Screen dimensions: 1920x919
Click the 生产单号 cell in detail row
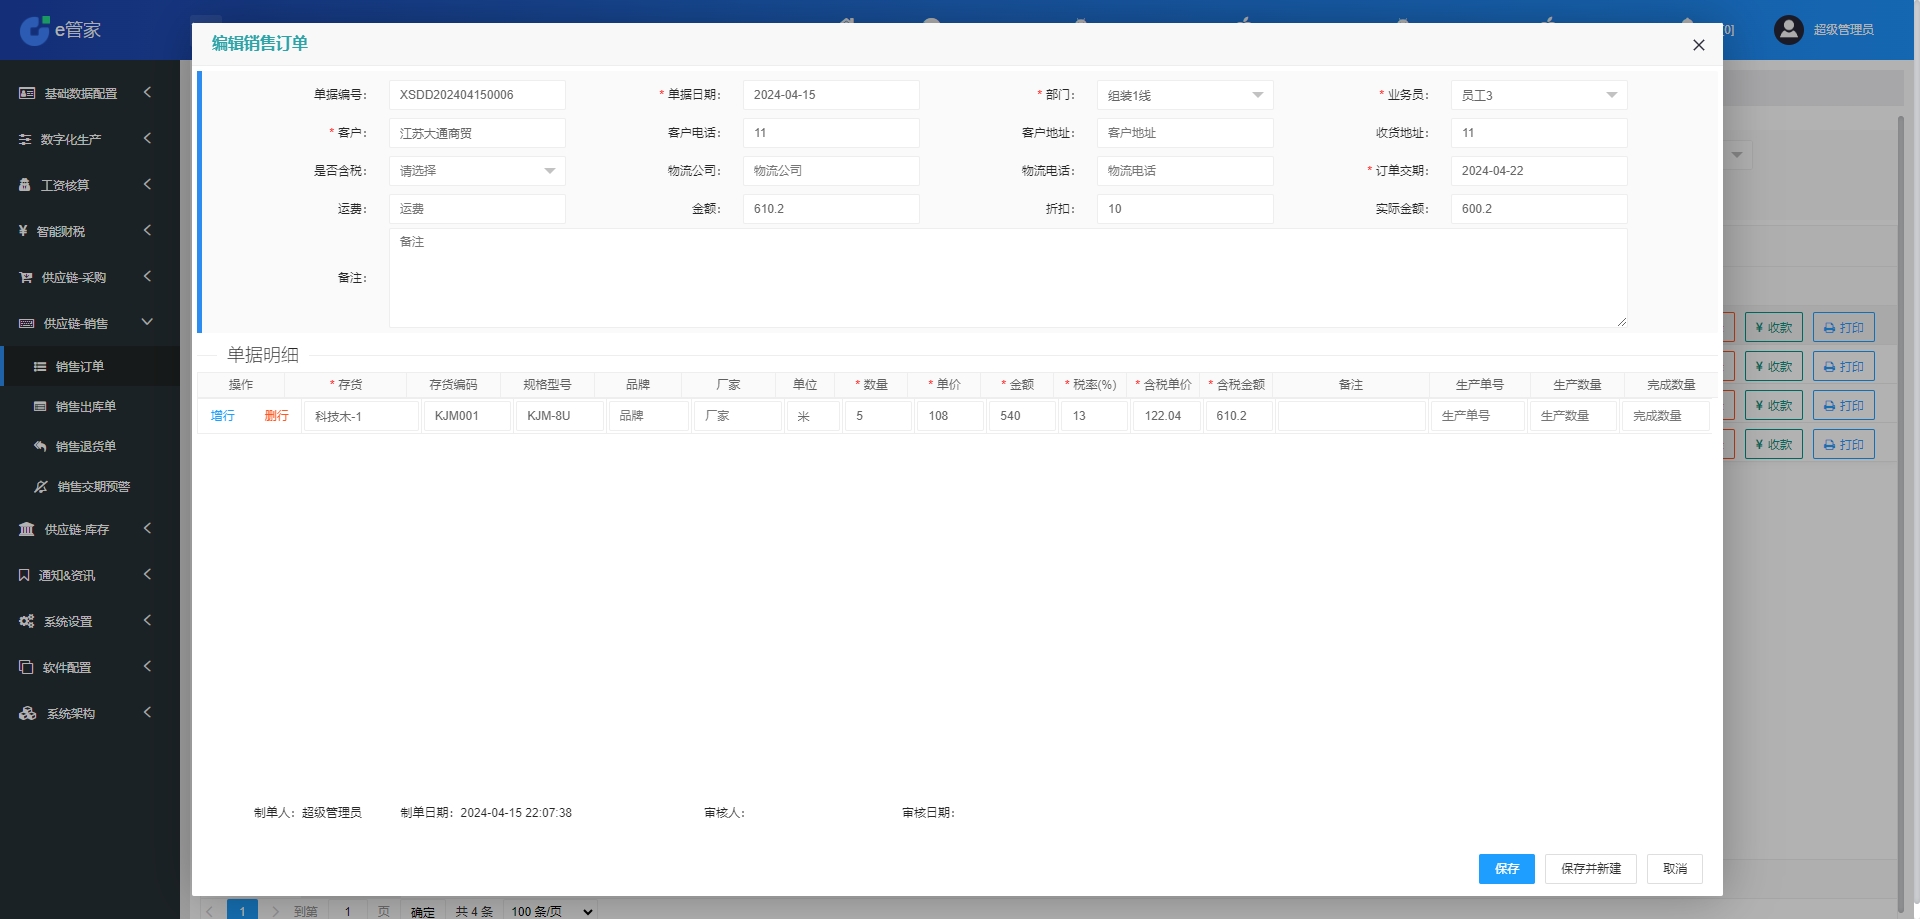pos(1477,416)
